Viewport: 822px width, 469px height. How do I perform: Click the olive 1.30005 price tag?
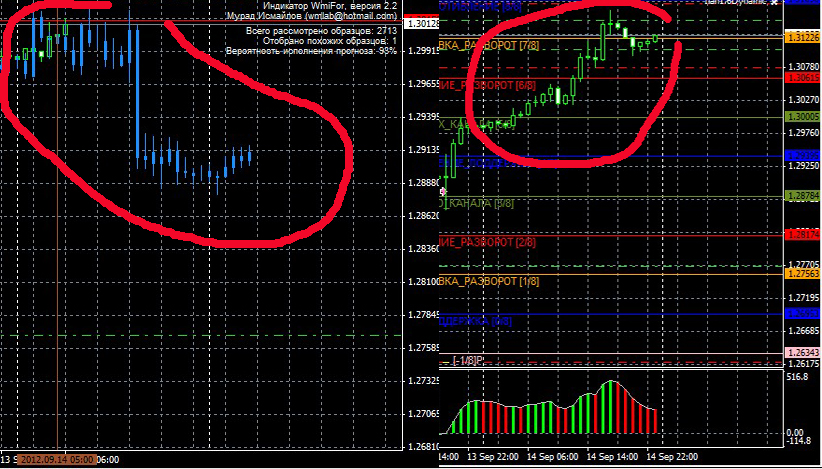point(803,117)
